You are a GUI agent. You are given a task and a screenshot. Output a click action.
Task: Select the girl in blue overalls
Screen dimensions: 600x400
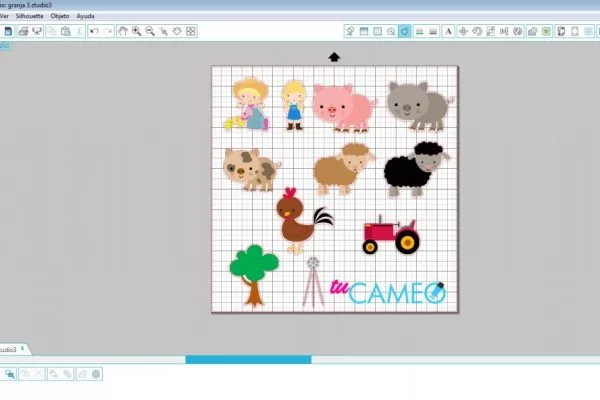[294, 104]
